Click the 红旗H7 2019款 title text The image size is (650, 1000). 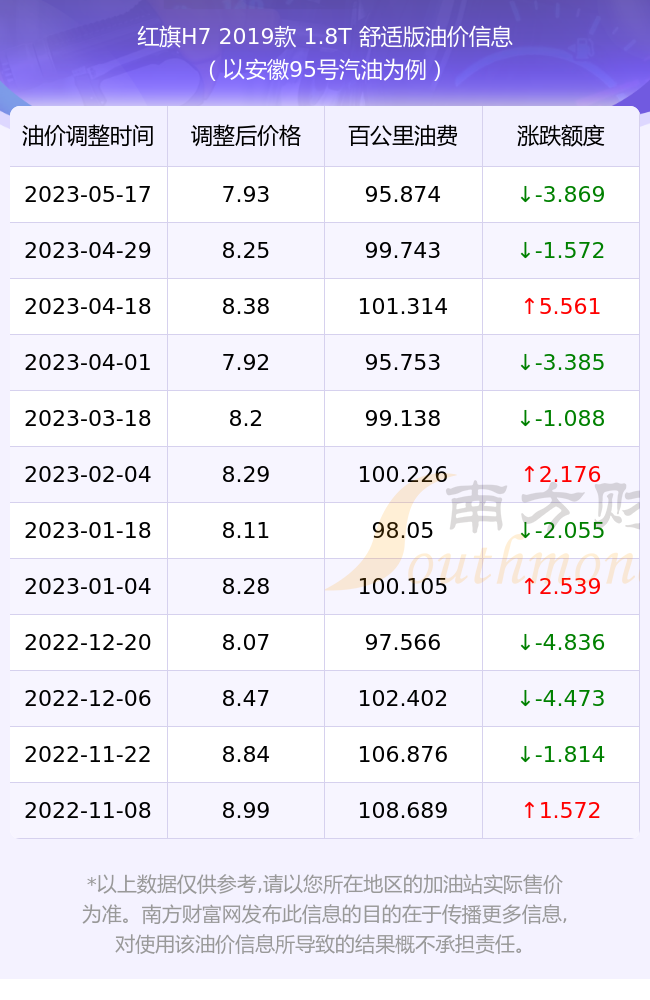coord(217,36)
